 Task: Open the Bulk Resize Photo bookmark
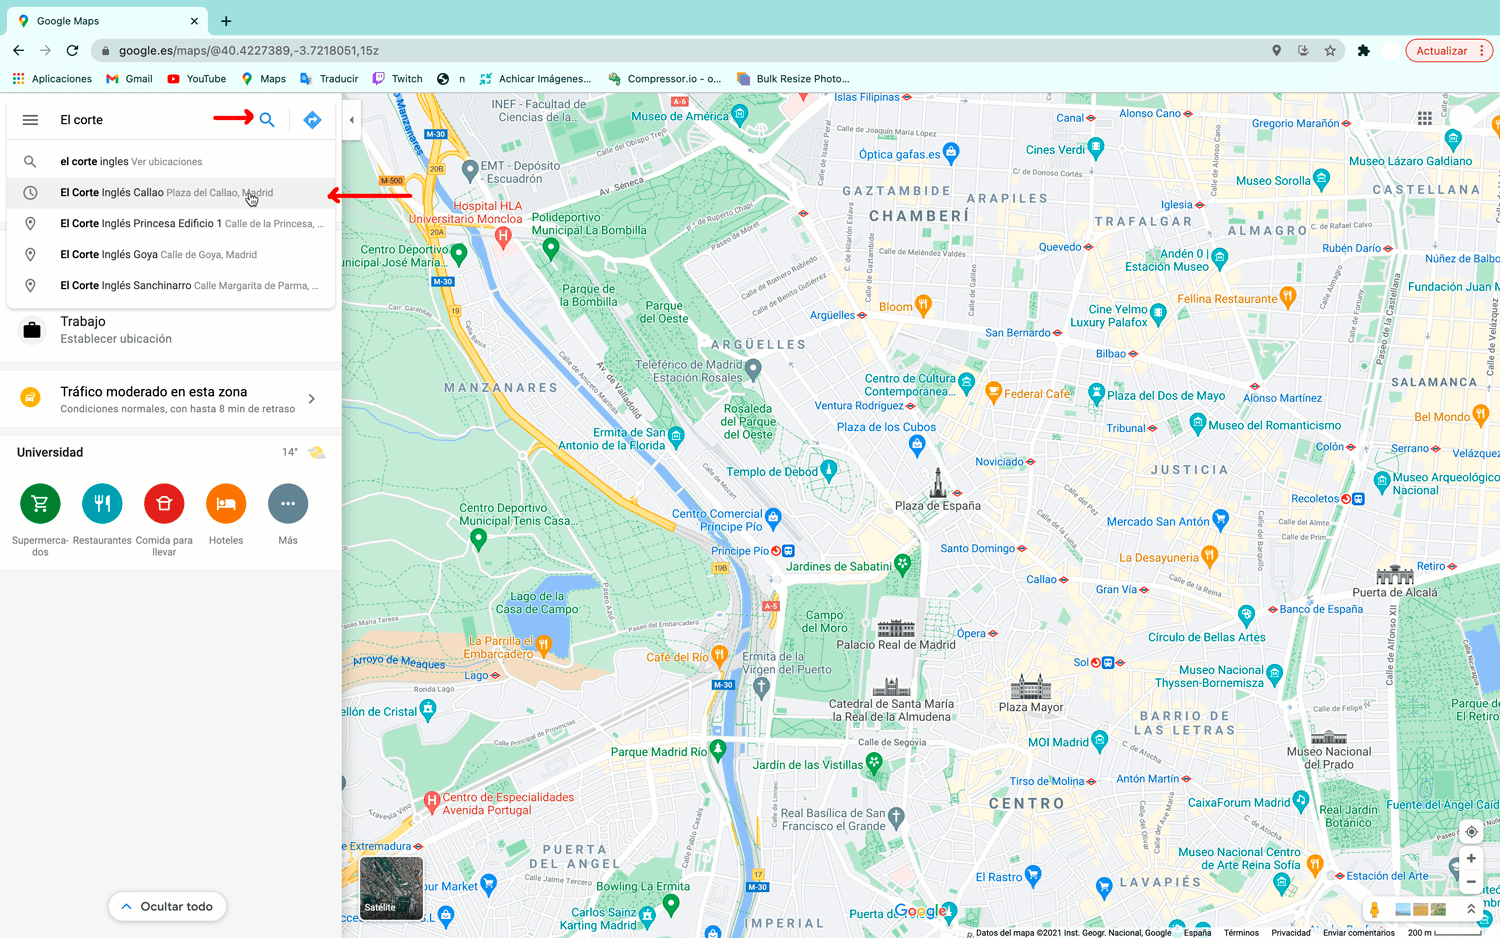(x=793, y=79)
